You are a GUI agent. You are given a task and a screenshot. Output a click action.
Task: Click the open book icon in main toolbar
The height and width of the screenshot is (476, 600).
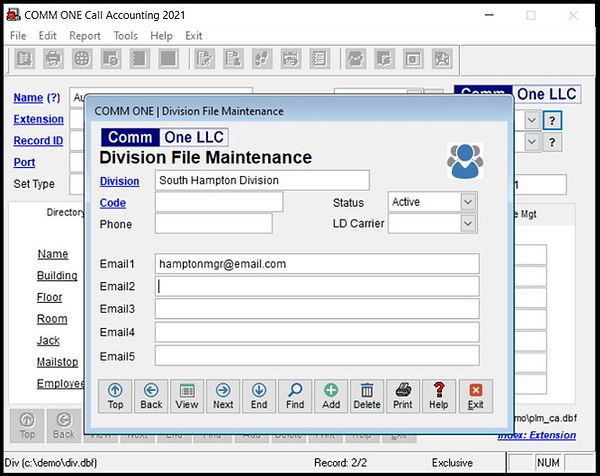click(24, 59)
